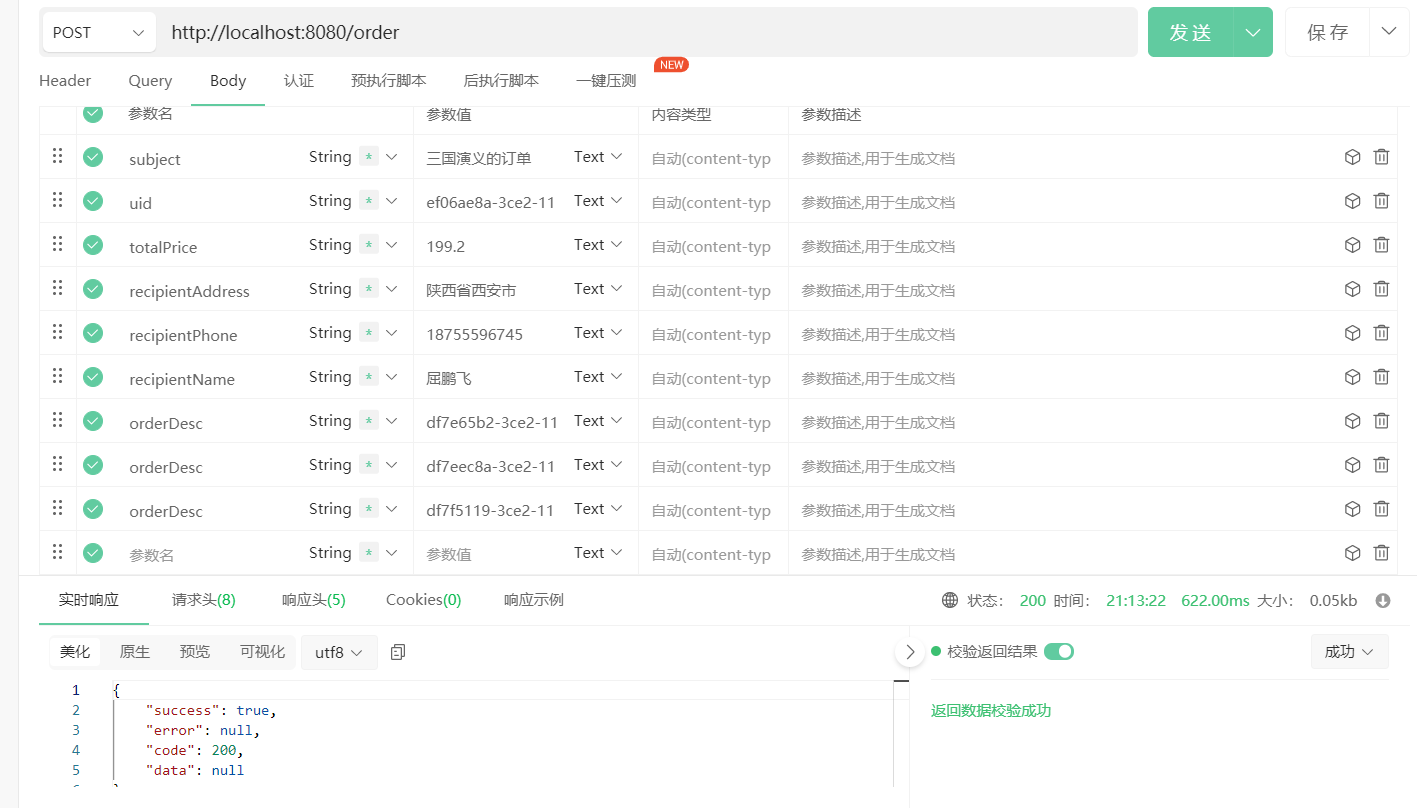Grab the drag handle of subject row

[x=57, y=156]
